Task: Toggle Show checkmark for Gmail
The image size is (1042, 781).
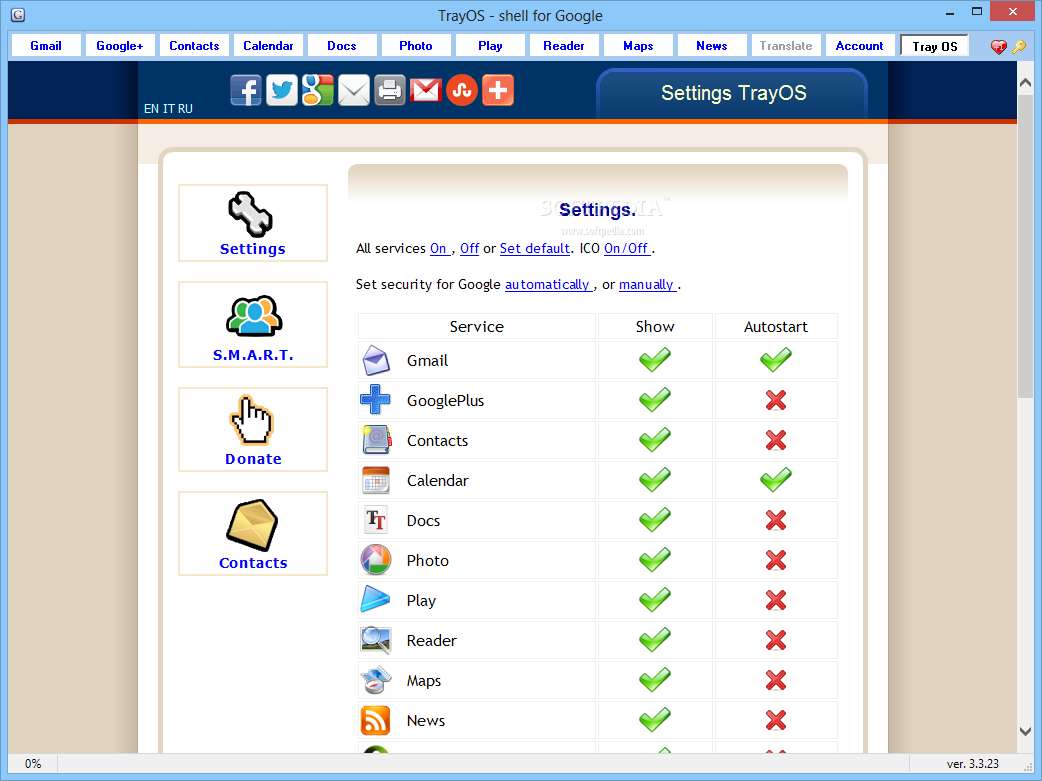Action: click(655, 360)
